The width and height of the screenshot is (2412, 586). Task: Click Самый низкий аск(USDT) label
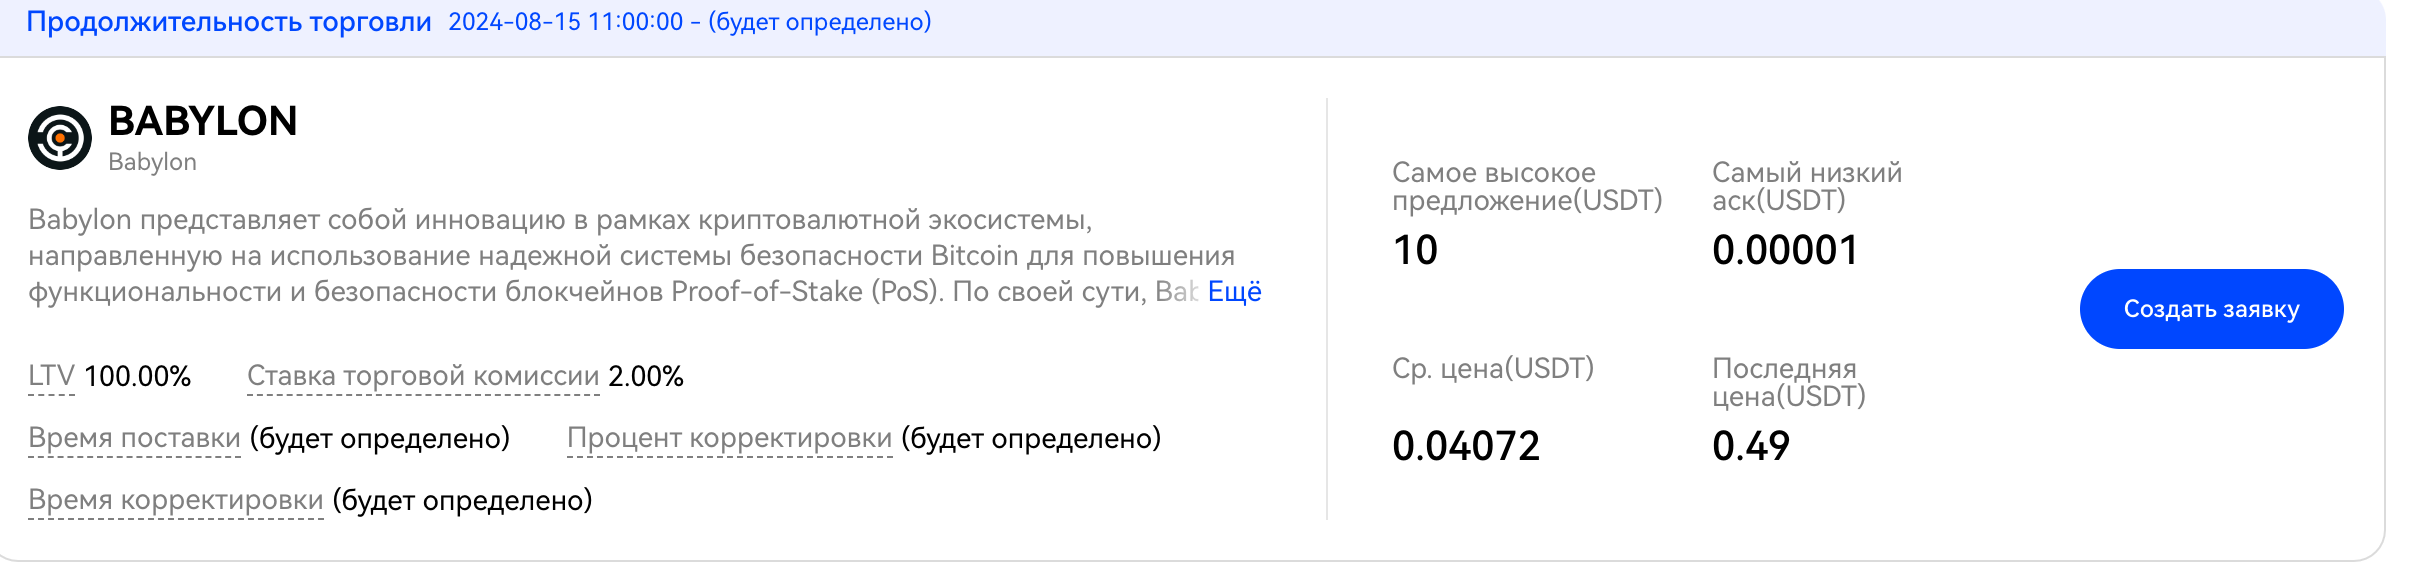pyautogui.click(x=1807, y=187)
